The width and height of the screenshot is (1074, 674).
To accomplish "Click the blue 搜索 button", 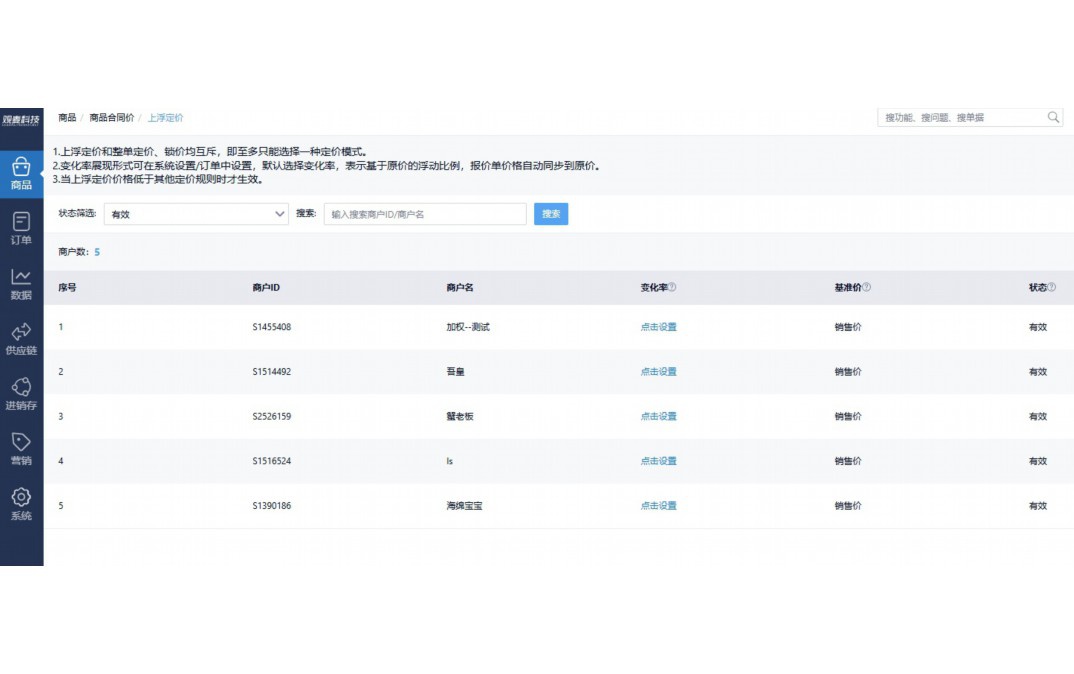I will [x=551, y=214].
